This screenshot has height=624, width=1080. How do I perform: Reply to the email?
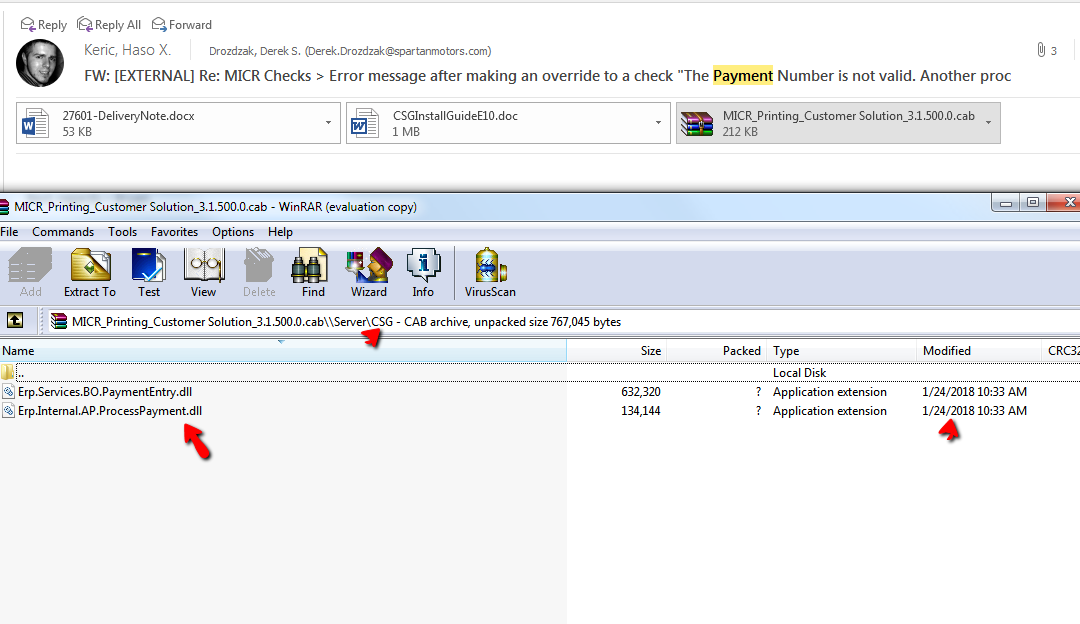coord(43,25)
